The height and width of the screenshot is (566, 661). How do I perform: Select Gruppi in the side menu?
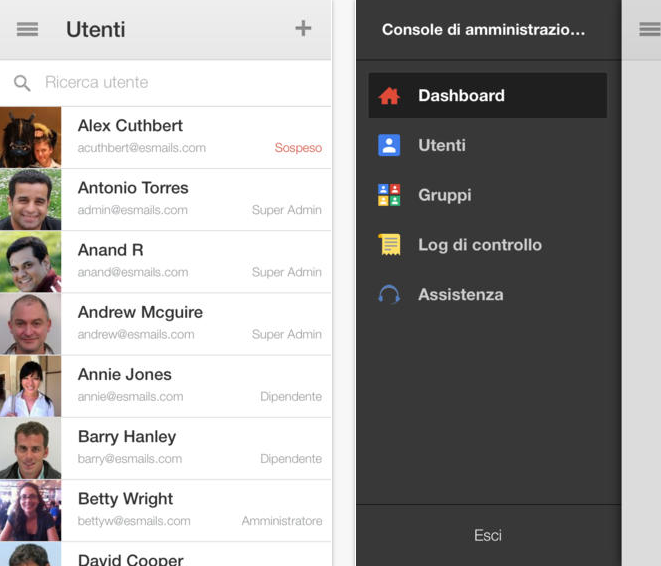488,195
